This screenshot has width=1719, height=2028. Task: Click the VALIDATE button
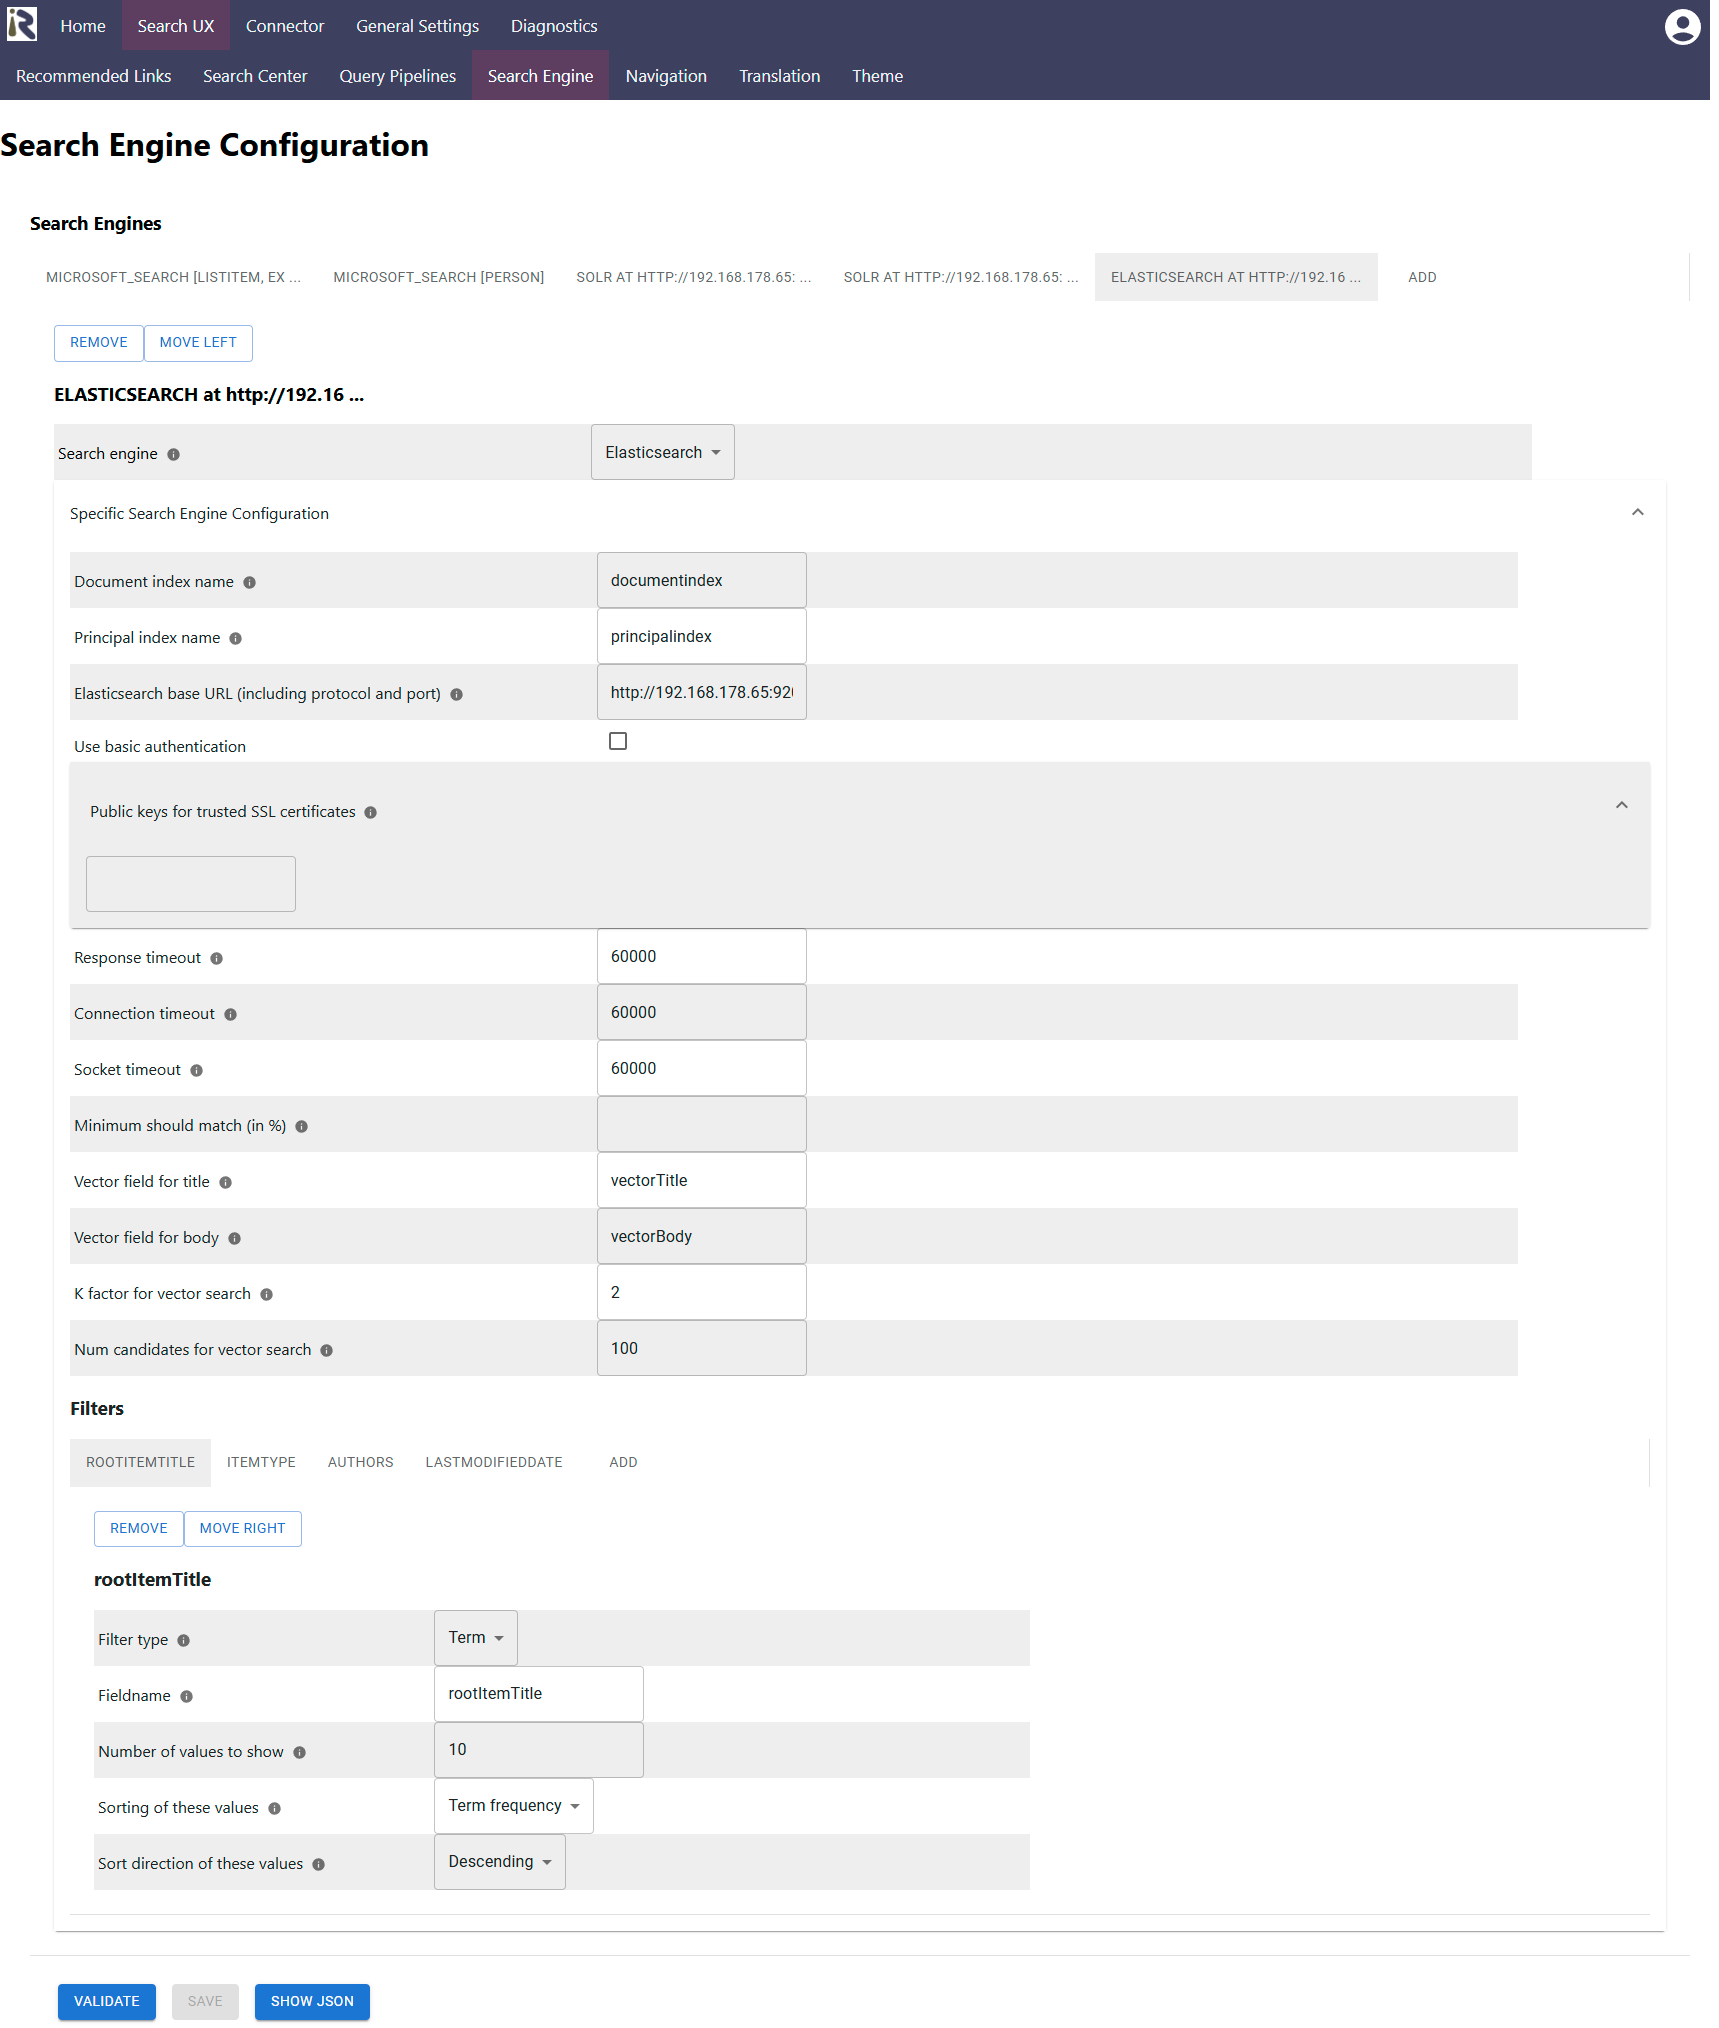pyautogui.click(x=107, y=2001)
